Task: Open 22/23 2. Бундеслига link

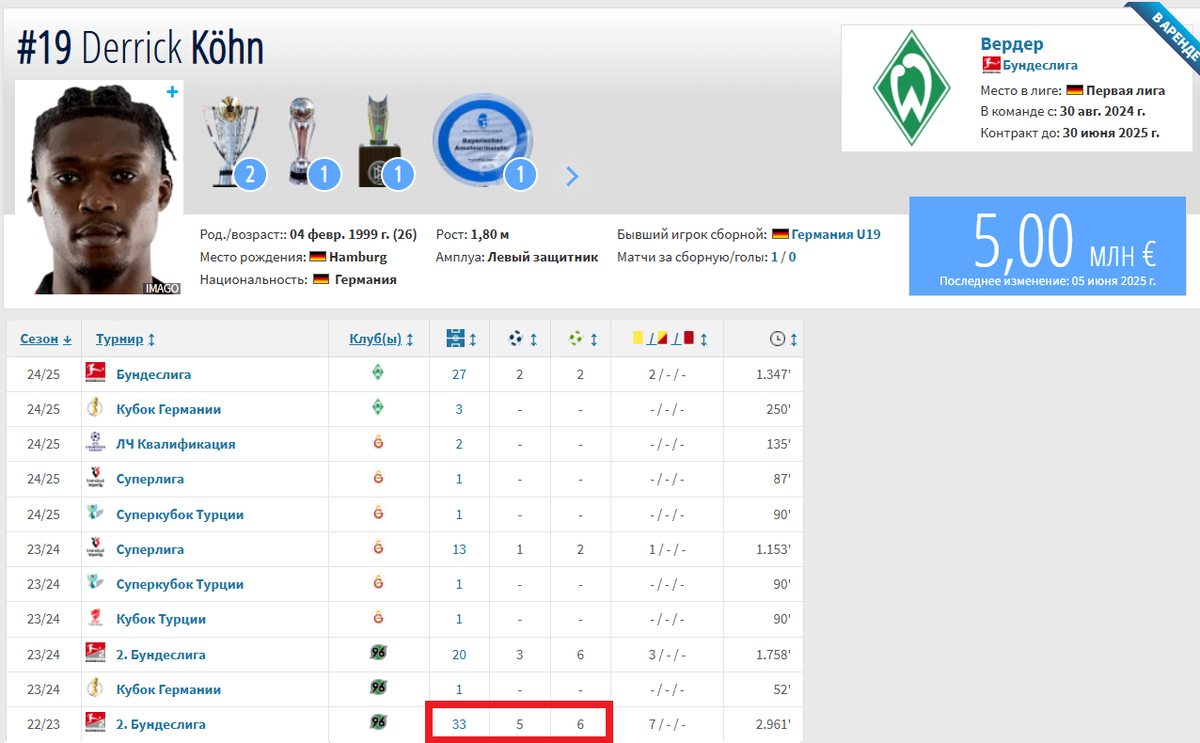Action: (161, 724)
